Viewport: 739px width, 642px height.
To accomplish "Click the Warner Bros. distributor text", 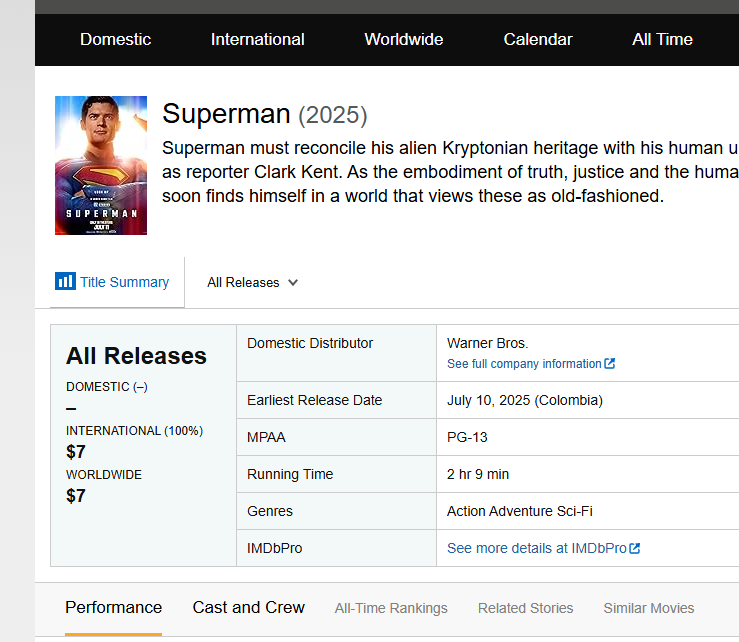I will tap(488, 343).
